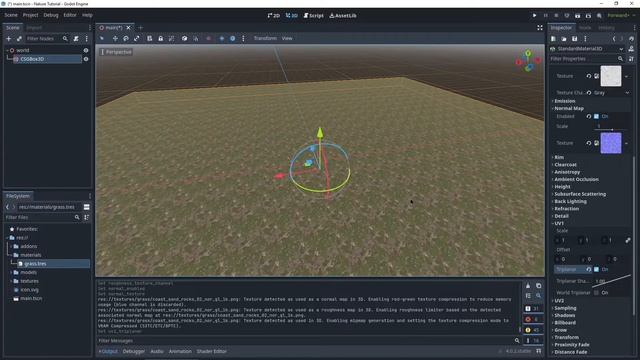Switch to the Script workspace
This screenshot has height=360, width=640.
click(x=313, y=16)
